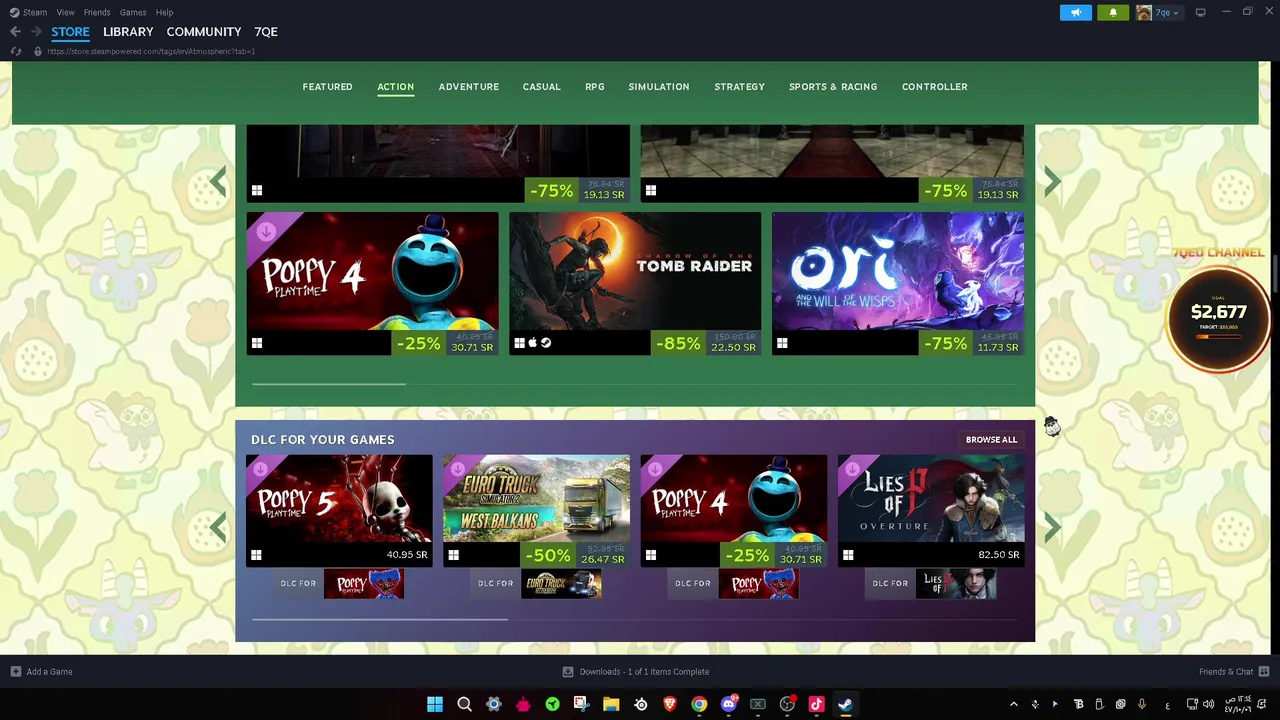
Task: Show next DLC in DLC carousel
Action: point(1052,527)
